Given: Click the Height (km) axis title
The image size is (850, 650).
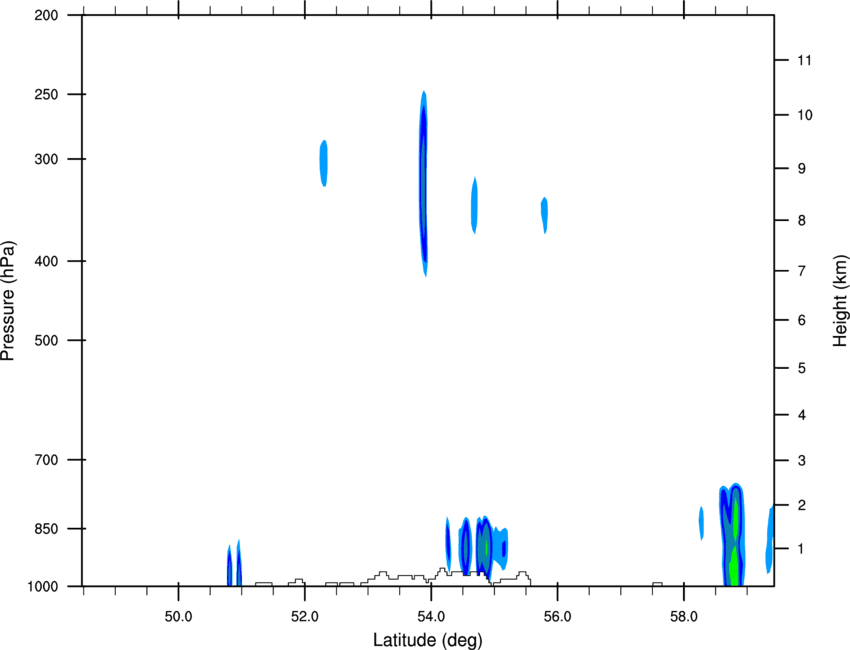Looking at the screenshot, I should [x=840, y=300].
